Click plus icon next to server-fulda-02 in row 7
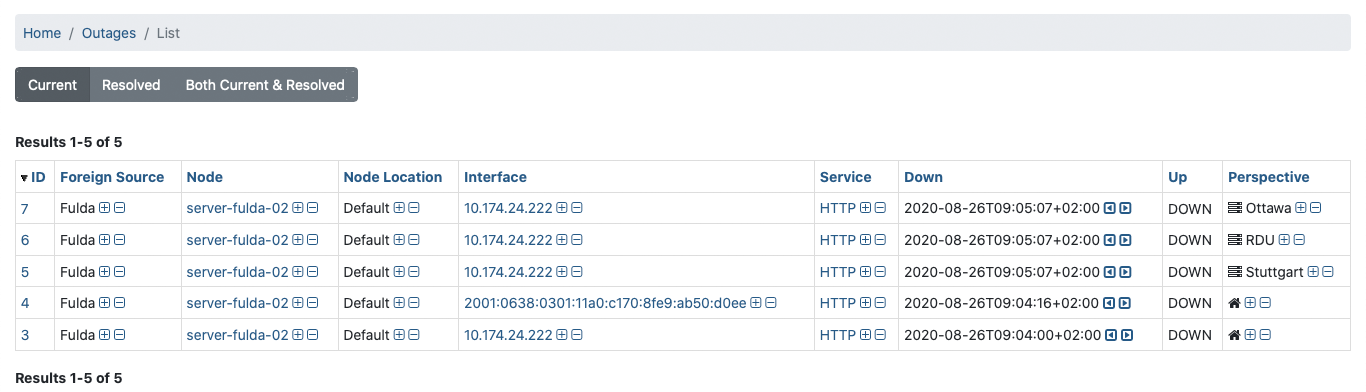1366x392 pixels. pyautogui.click(x=297, y=208)
